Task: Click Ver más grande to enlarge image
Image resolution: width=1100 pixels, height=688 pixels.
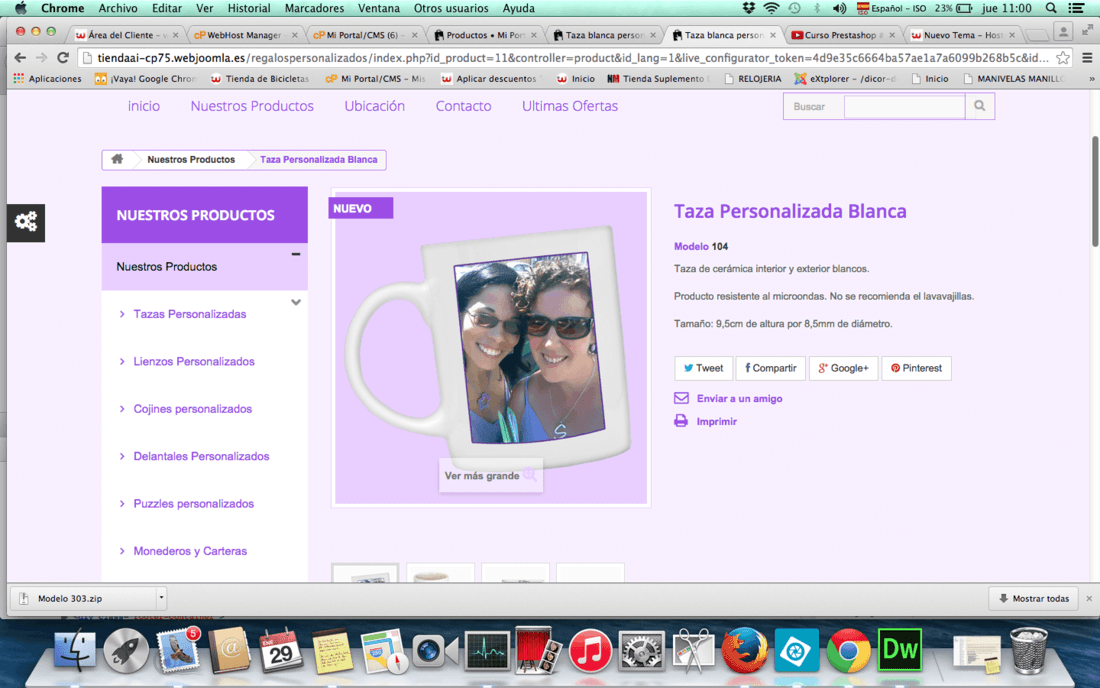Action: click(490, 475)
